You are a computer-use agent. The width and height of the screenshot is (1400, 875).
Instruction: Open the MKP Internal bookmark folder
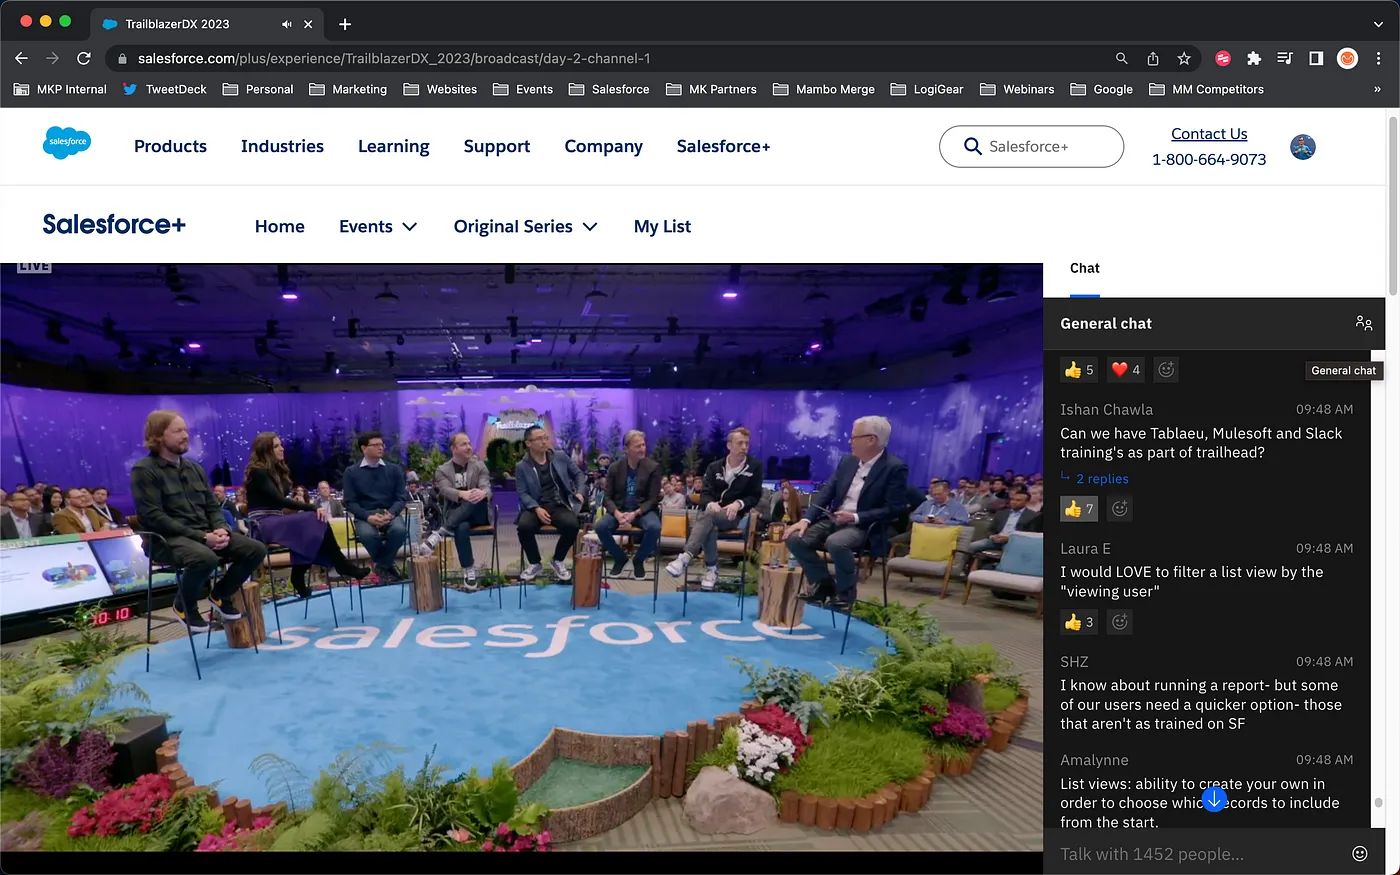pyautogui.click(x=60, y=89)
